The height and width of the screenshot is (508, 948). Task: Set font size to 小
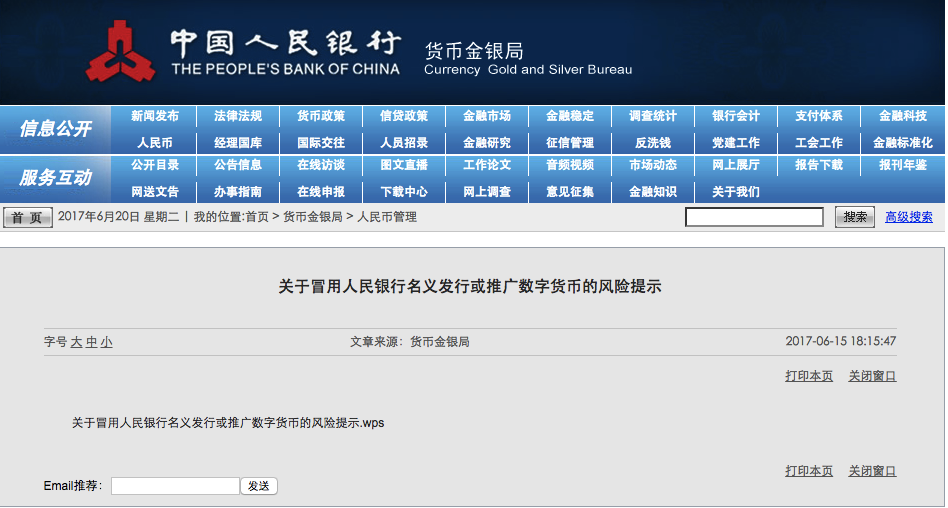(x=106, y=342)
